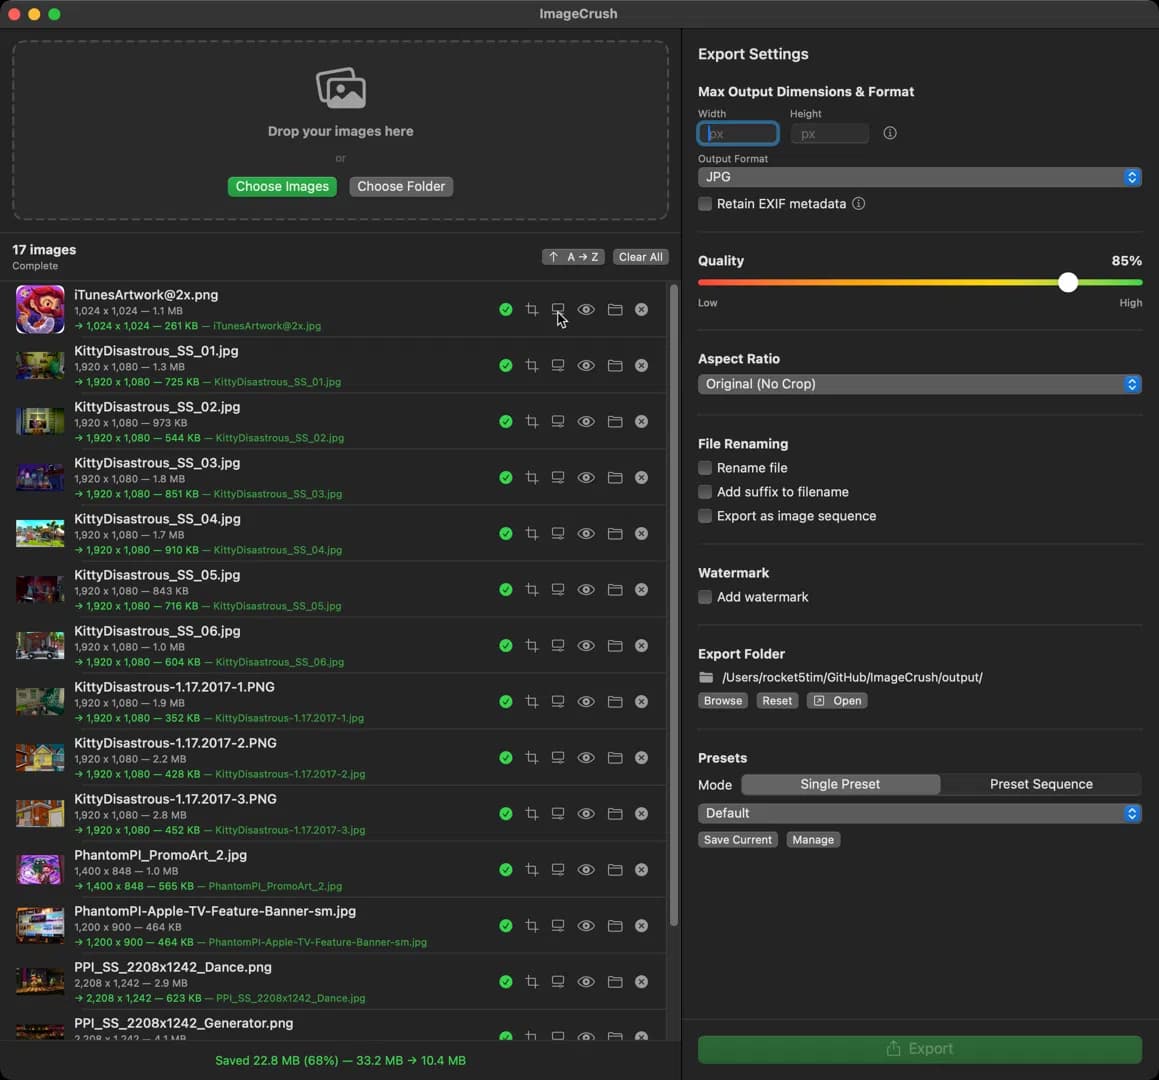1159x1080 pixels.
Task: Save Current settings as preset
Action: 738,840
